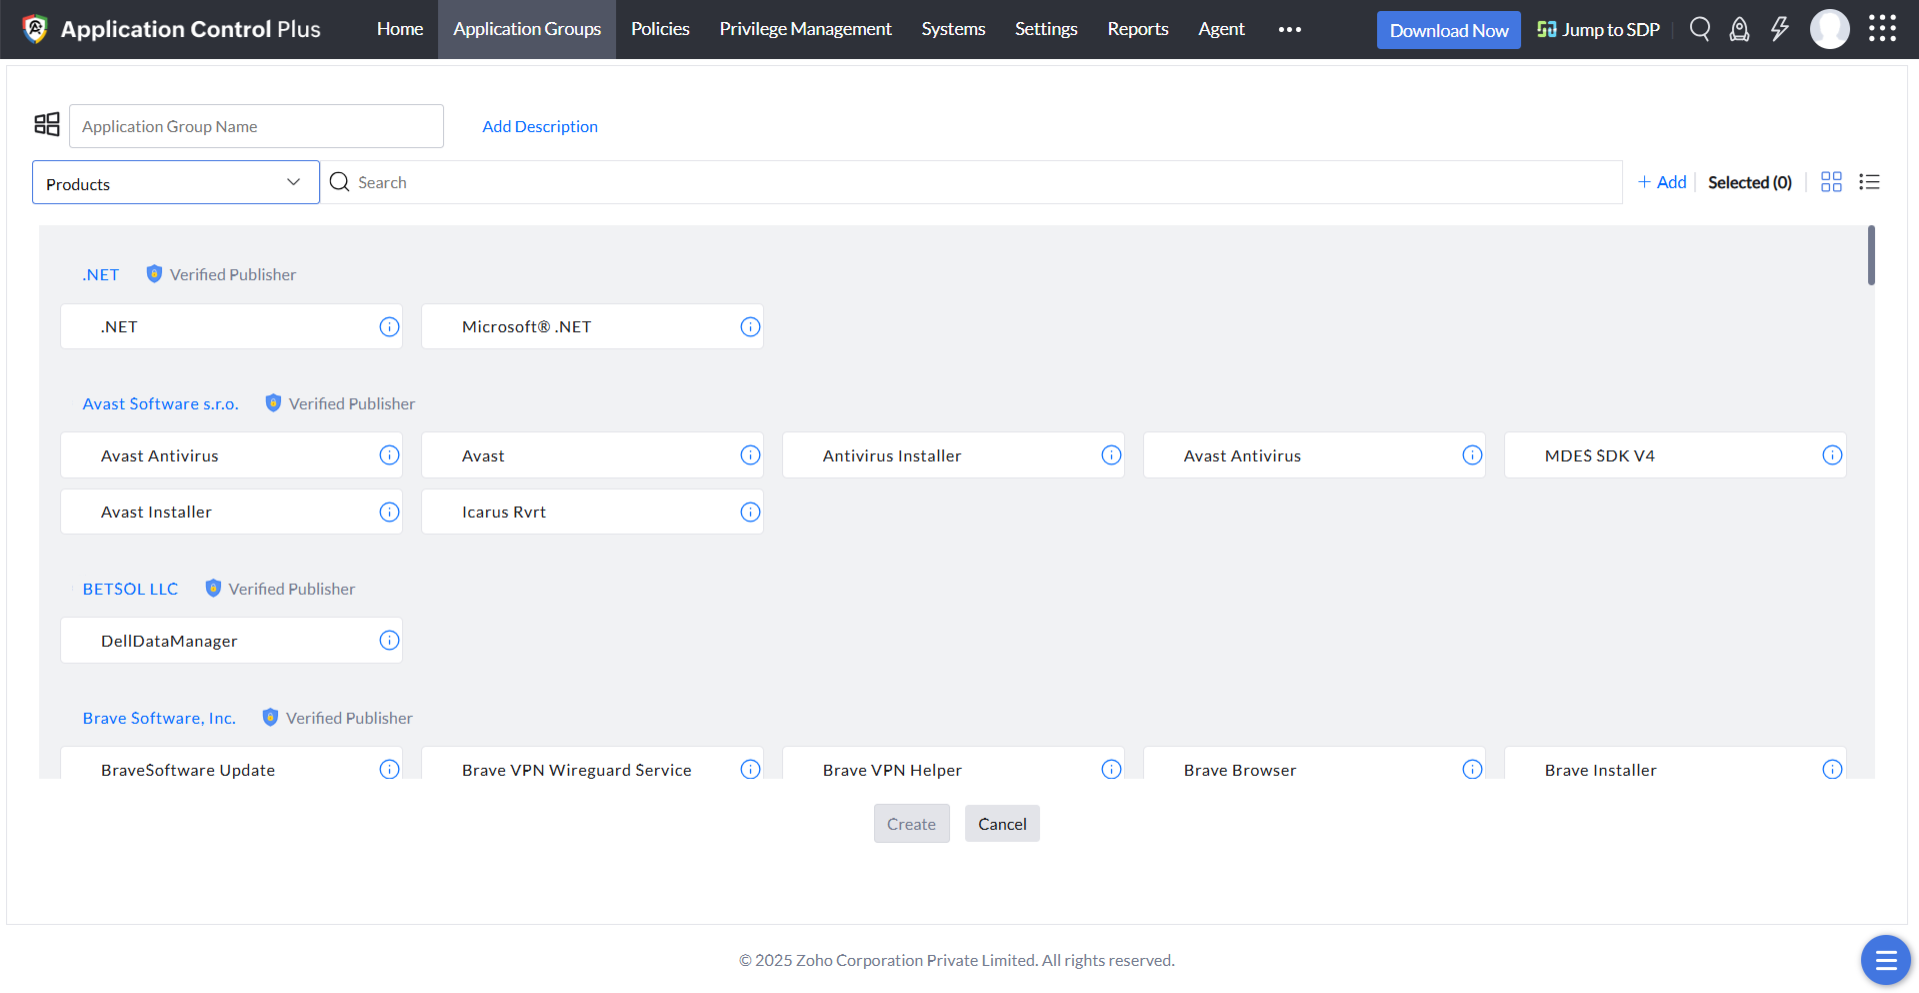Open the floating hamburger menu button
The width and height of the screenshot is (1919, 993).
(1886, 960)
